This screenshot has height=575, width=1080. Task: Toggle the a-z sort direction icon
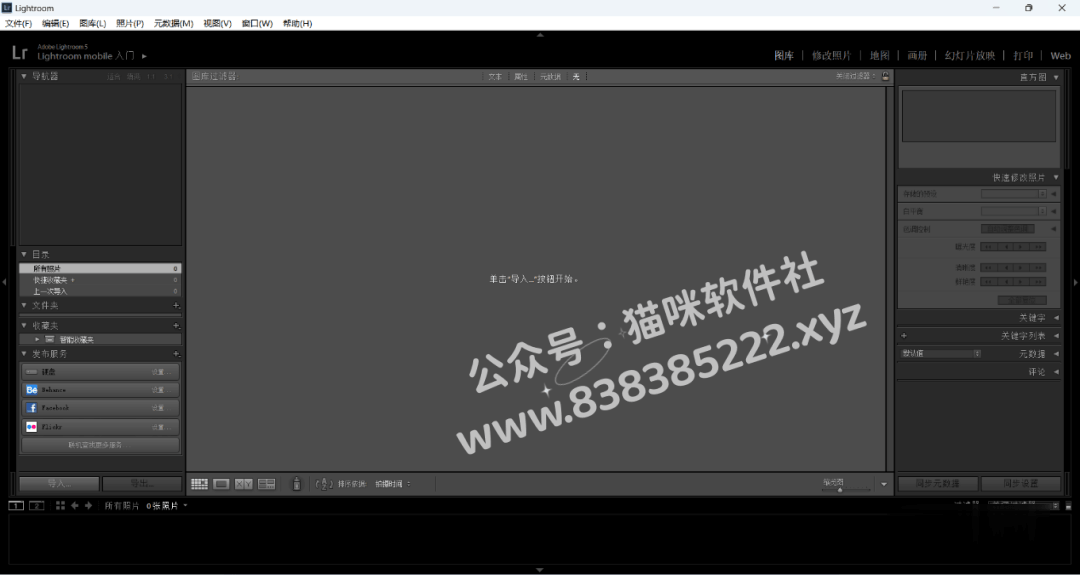tap(324, 484)
